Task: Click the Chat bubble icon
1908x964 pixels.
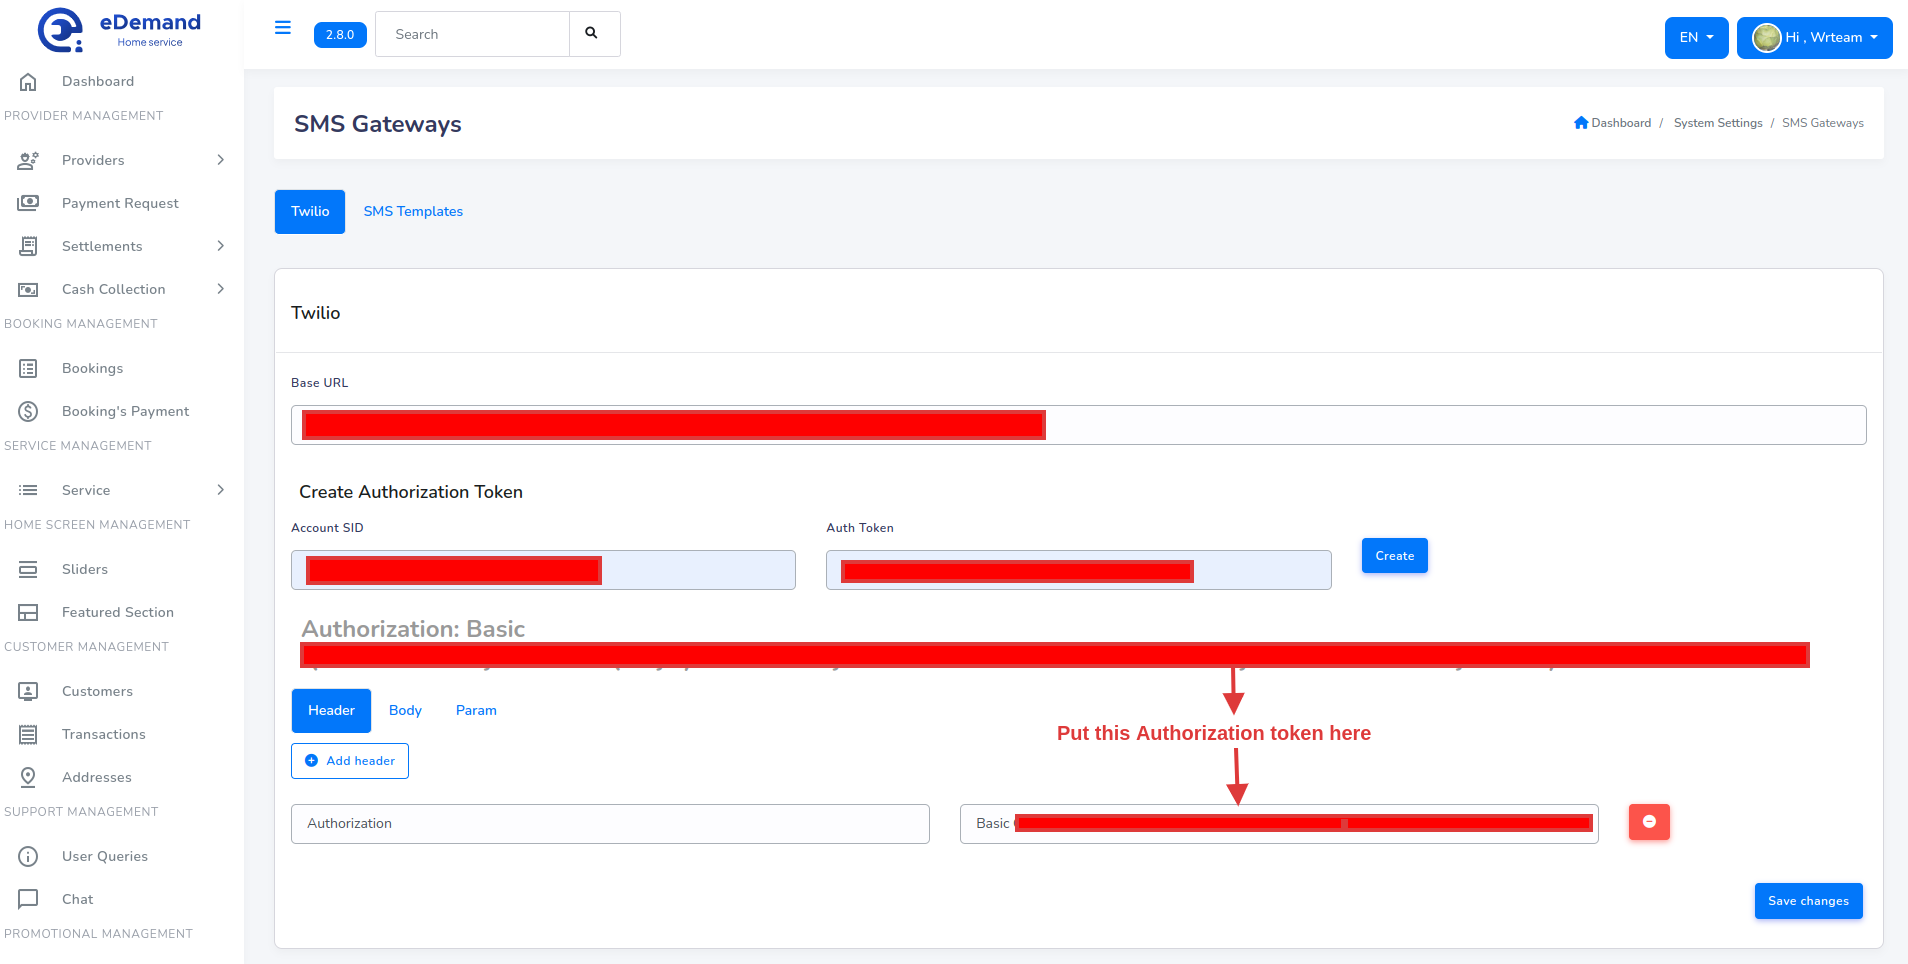Action: (28, 899)
